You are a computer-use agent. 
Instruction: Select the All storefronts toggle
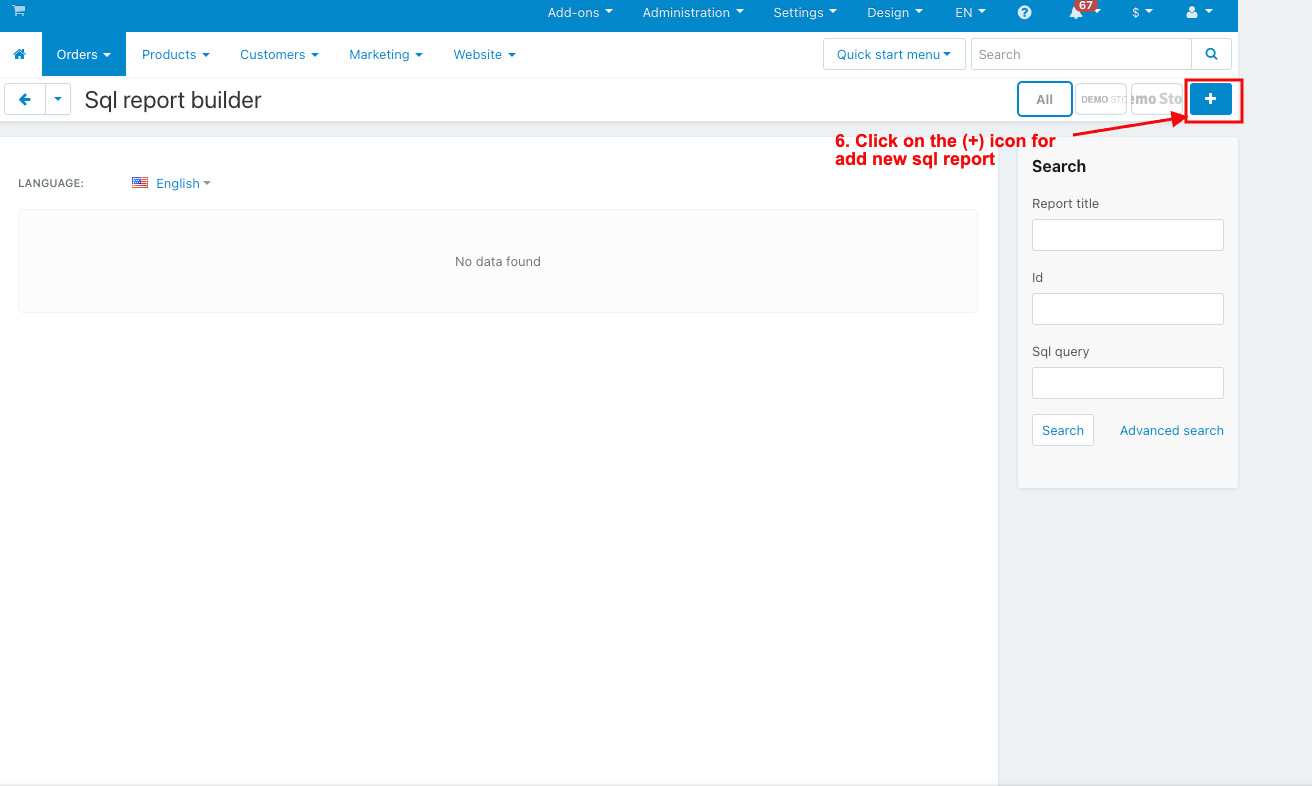click(x=1044, y=99)
